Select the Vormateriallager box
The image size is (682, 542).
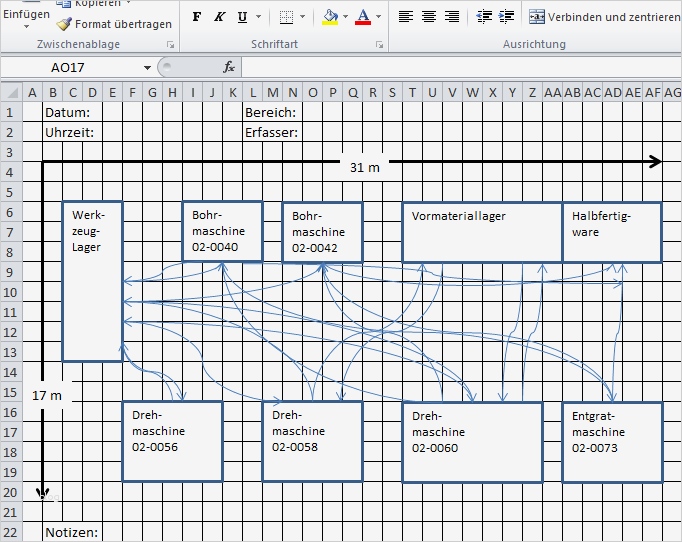[482, 232]
